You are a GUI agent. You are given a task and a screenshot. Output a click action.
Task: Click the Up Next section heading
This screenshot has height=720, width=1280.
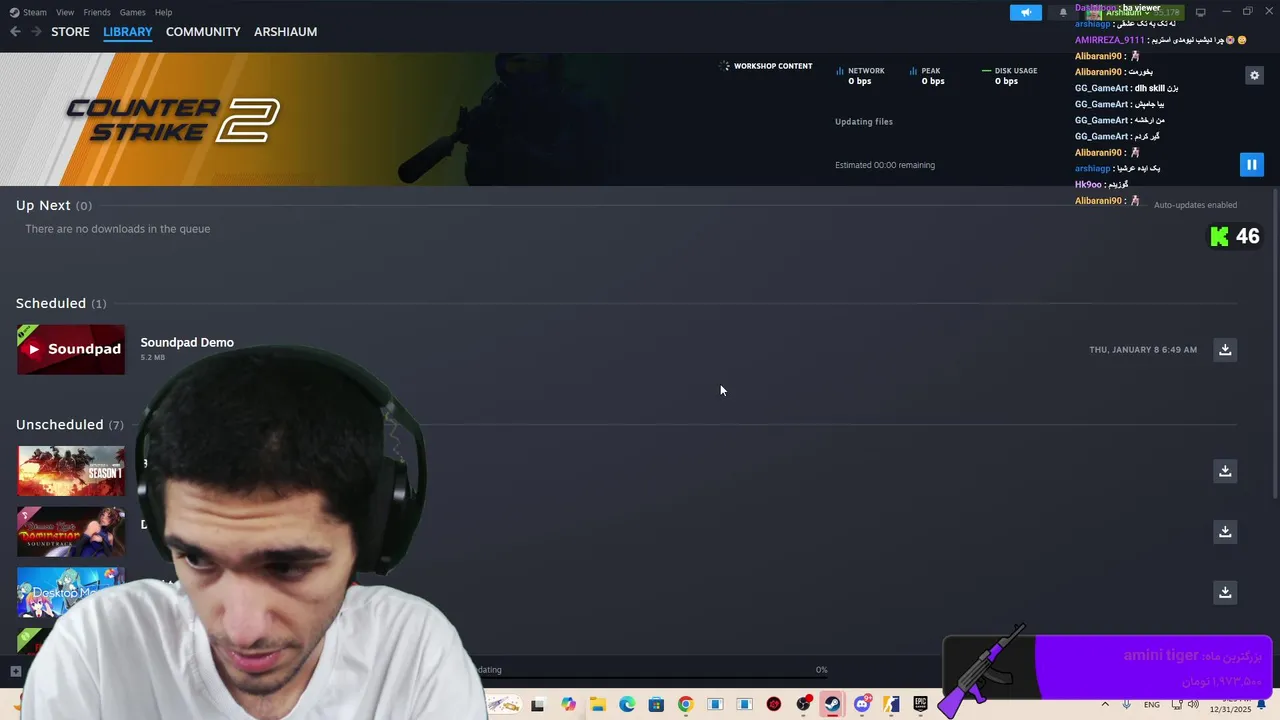pos(43,205)
